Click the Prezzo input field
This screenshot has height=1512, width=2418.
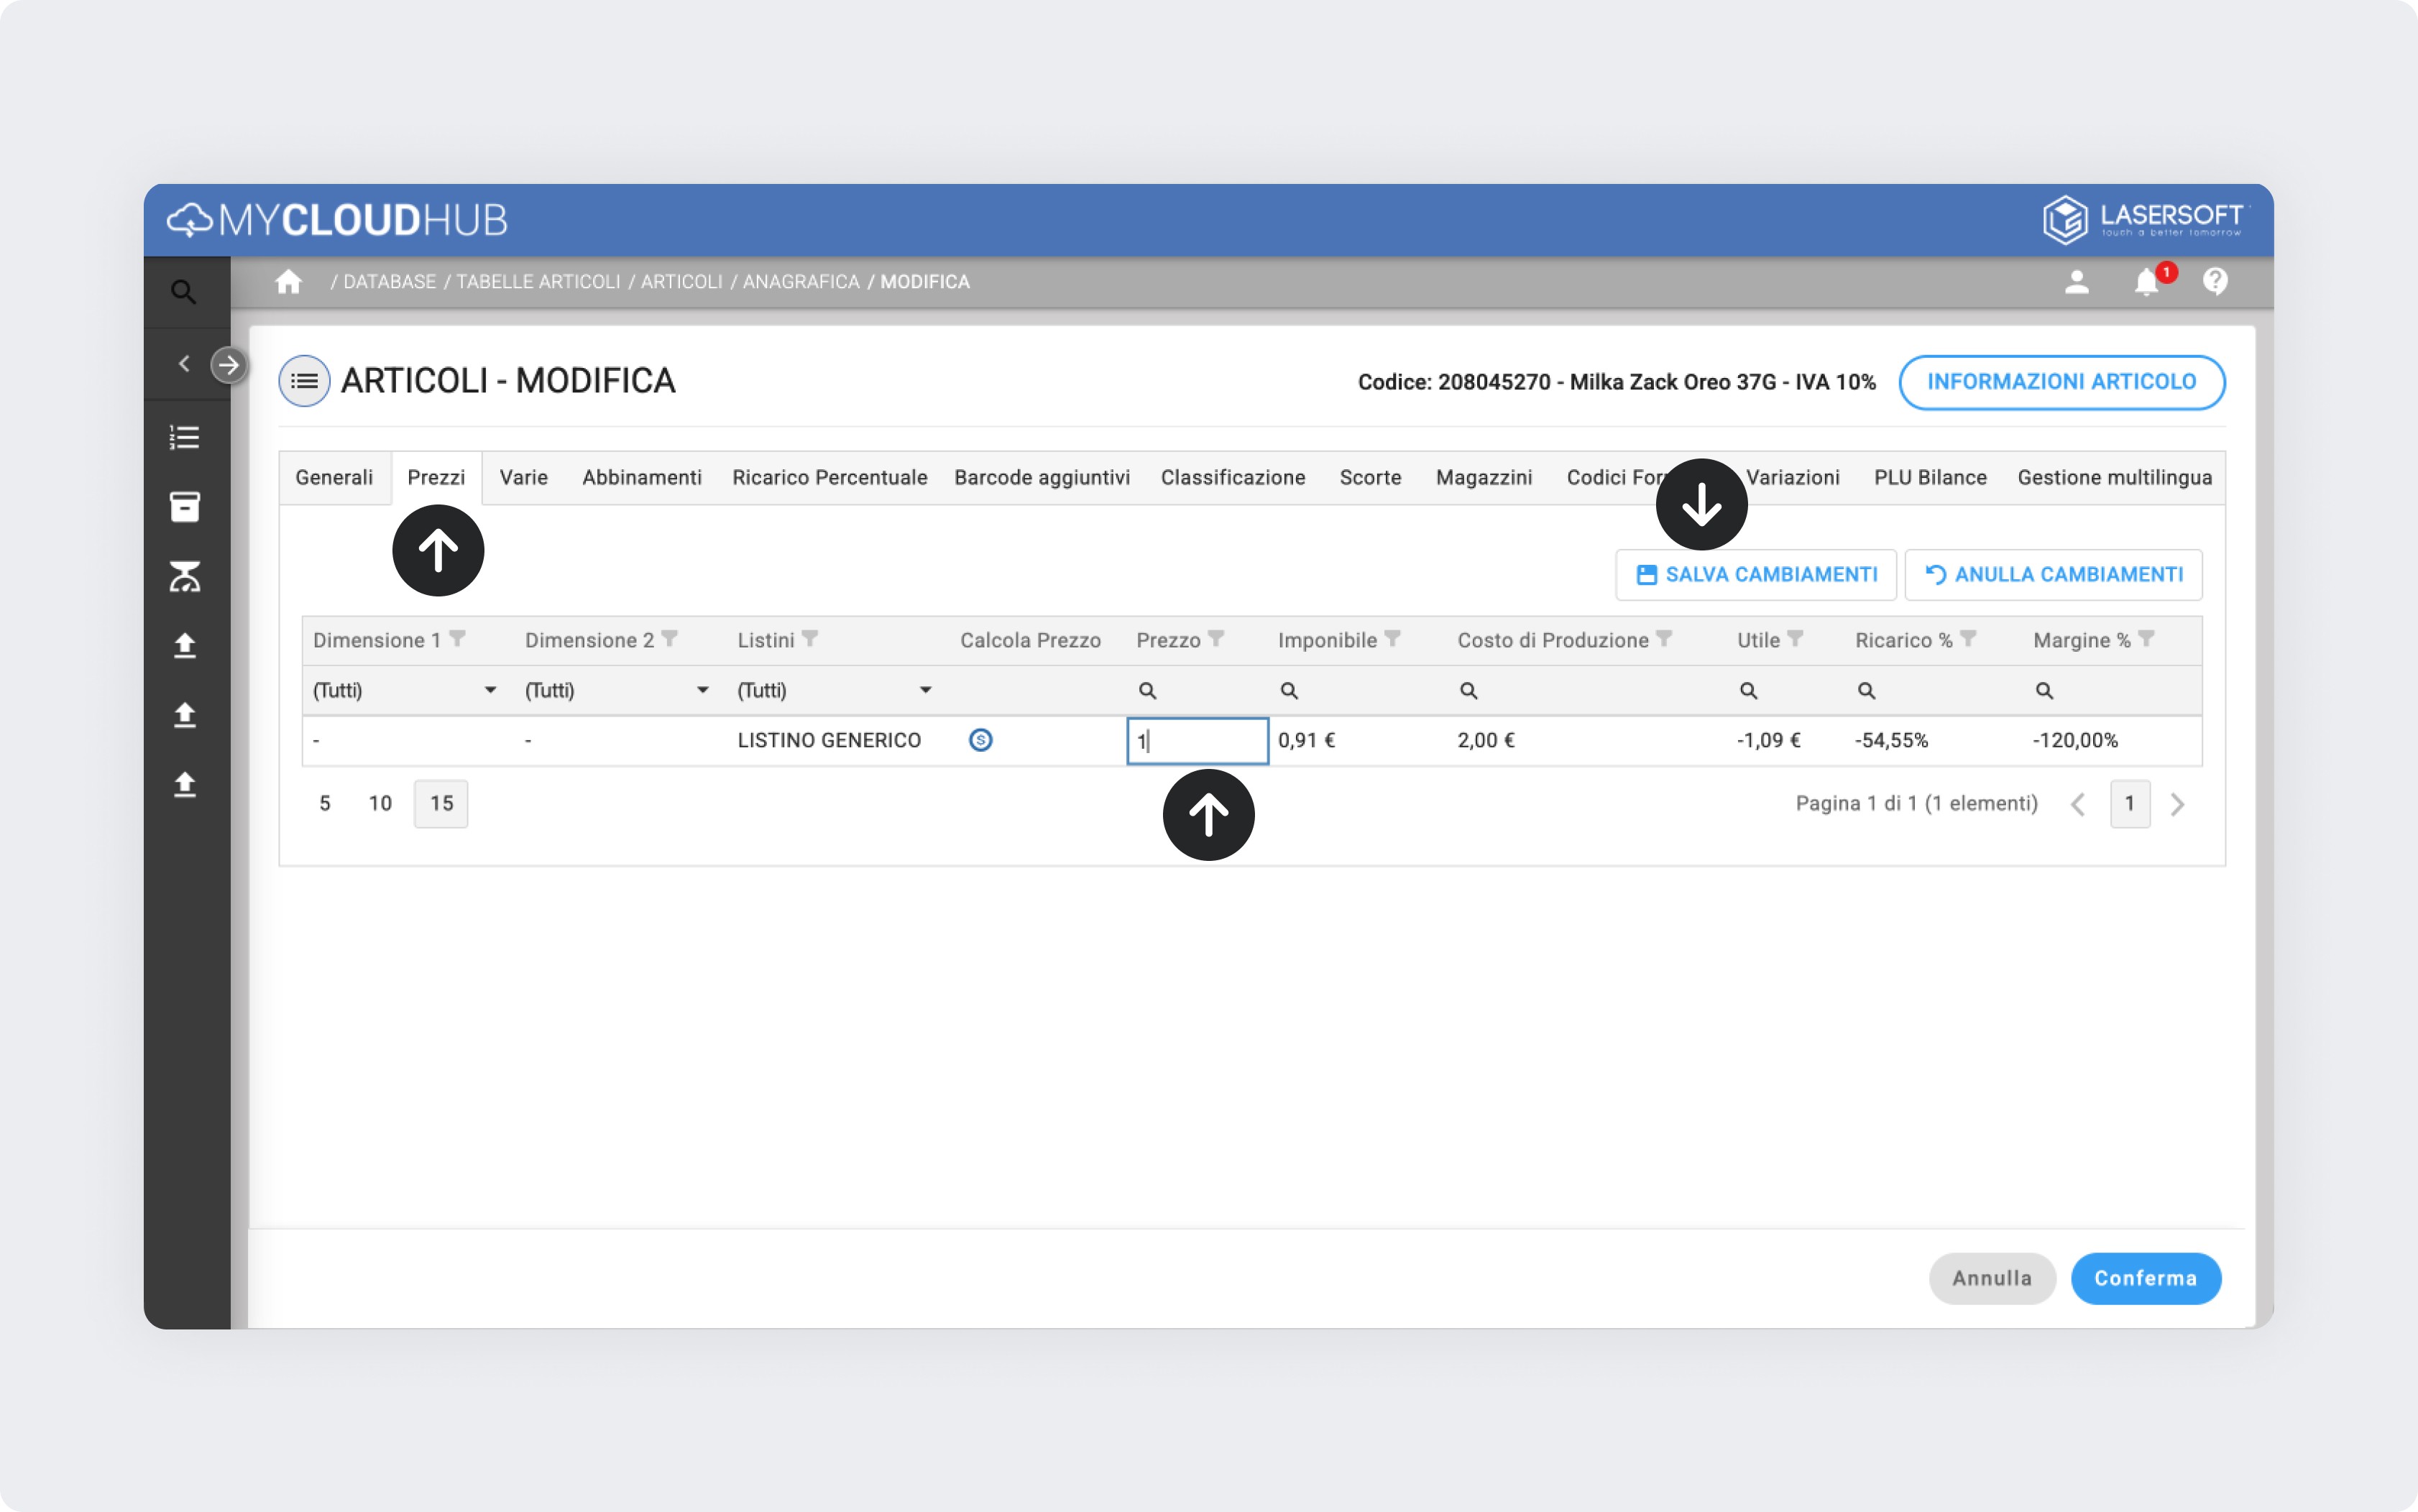pos(1198,741)
